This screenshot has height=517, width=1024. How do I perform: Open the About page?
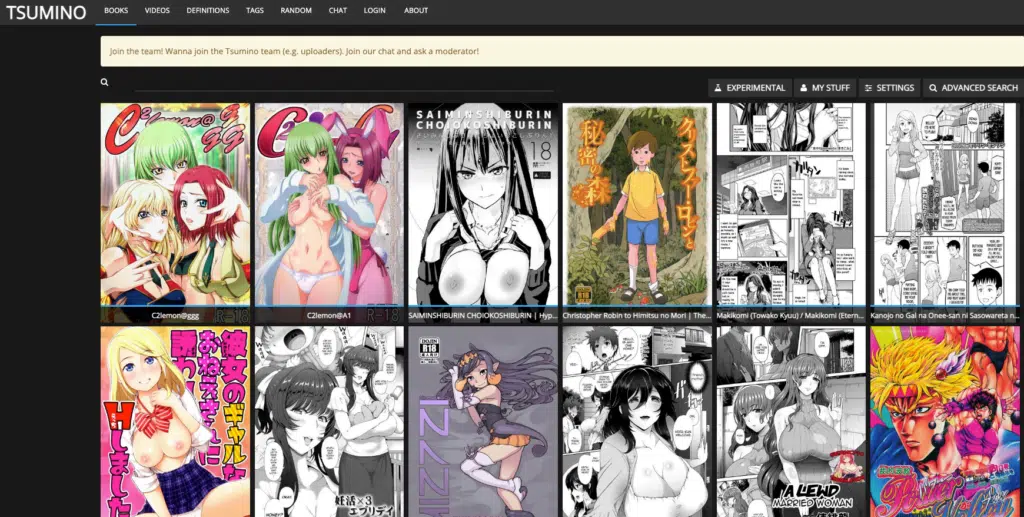click(416, 10)
